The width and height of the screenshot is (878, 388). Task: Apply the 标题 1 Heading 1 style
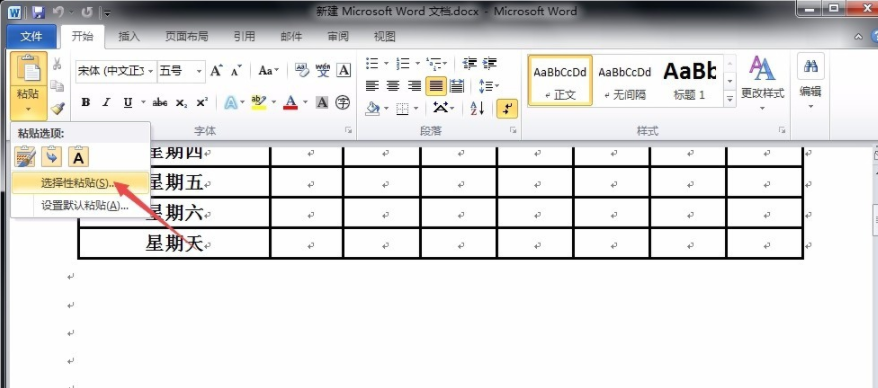[x=690, y=80]
